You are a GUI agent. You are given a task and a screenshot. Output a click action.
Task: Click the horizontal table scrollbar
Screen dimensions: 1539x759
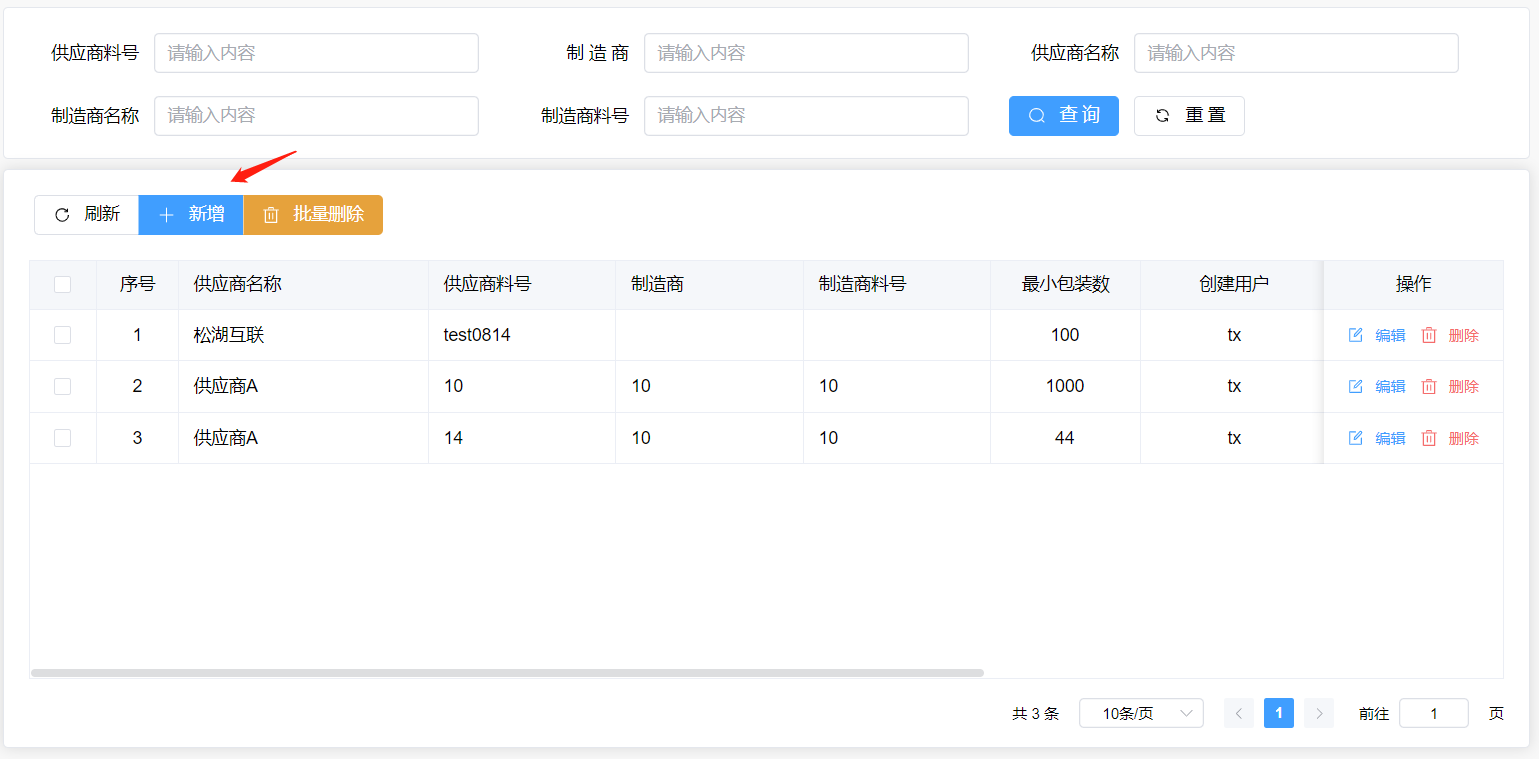click(507, 673)
